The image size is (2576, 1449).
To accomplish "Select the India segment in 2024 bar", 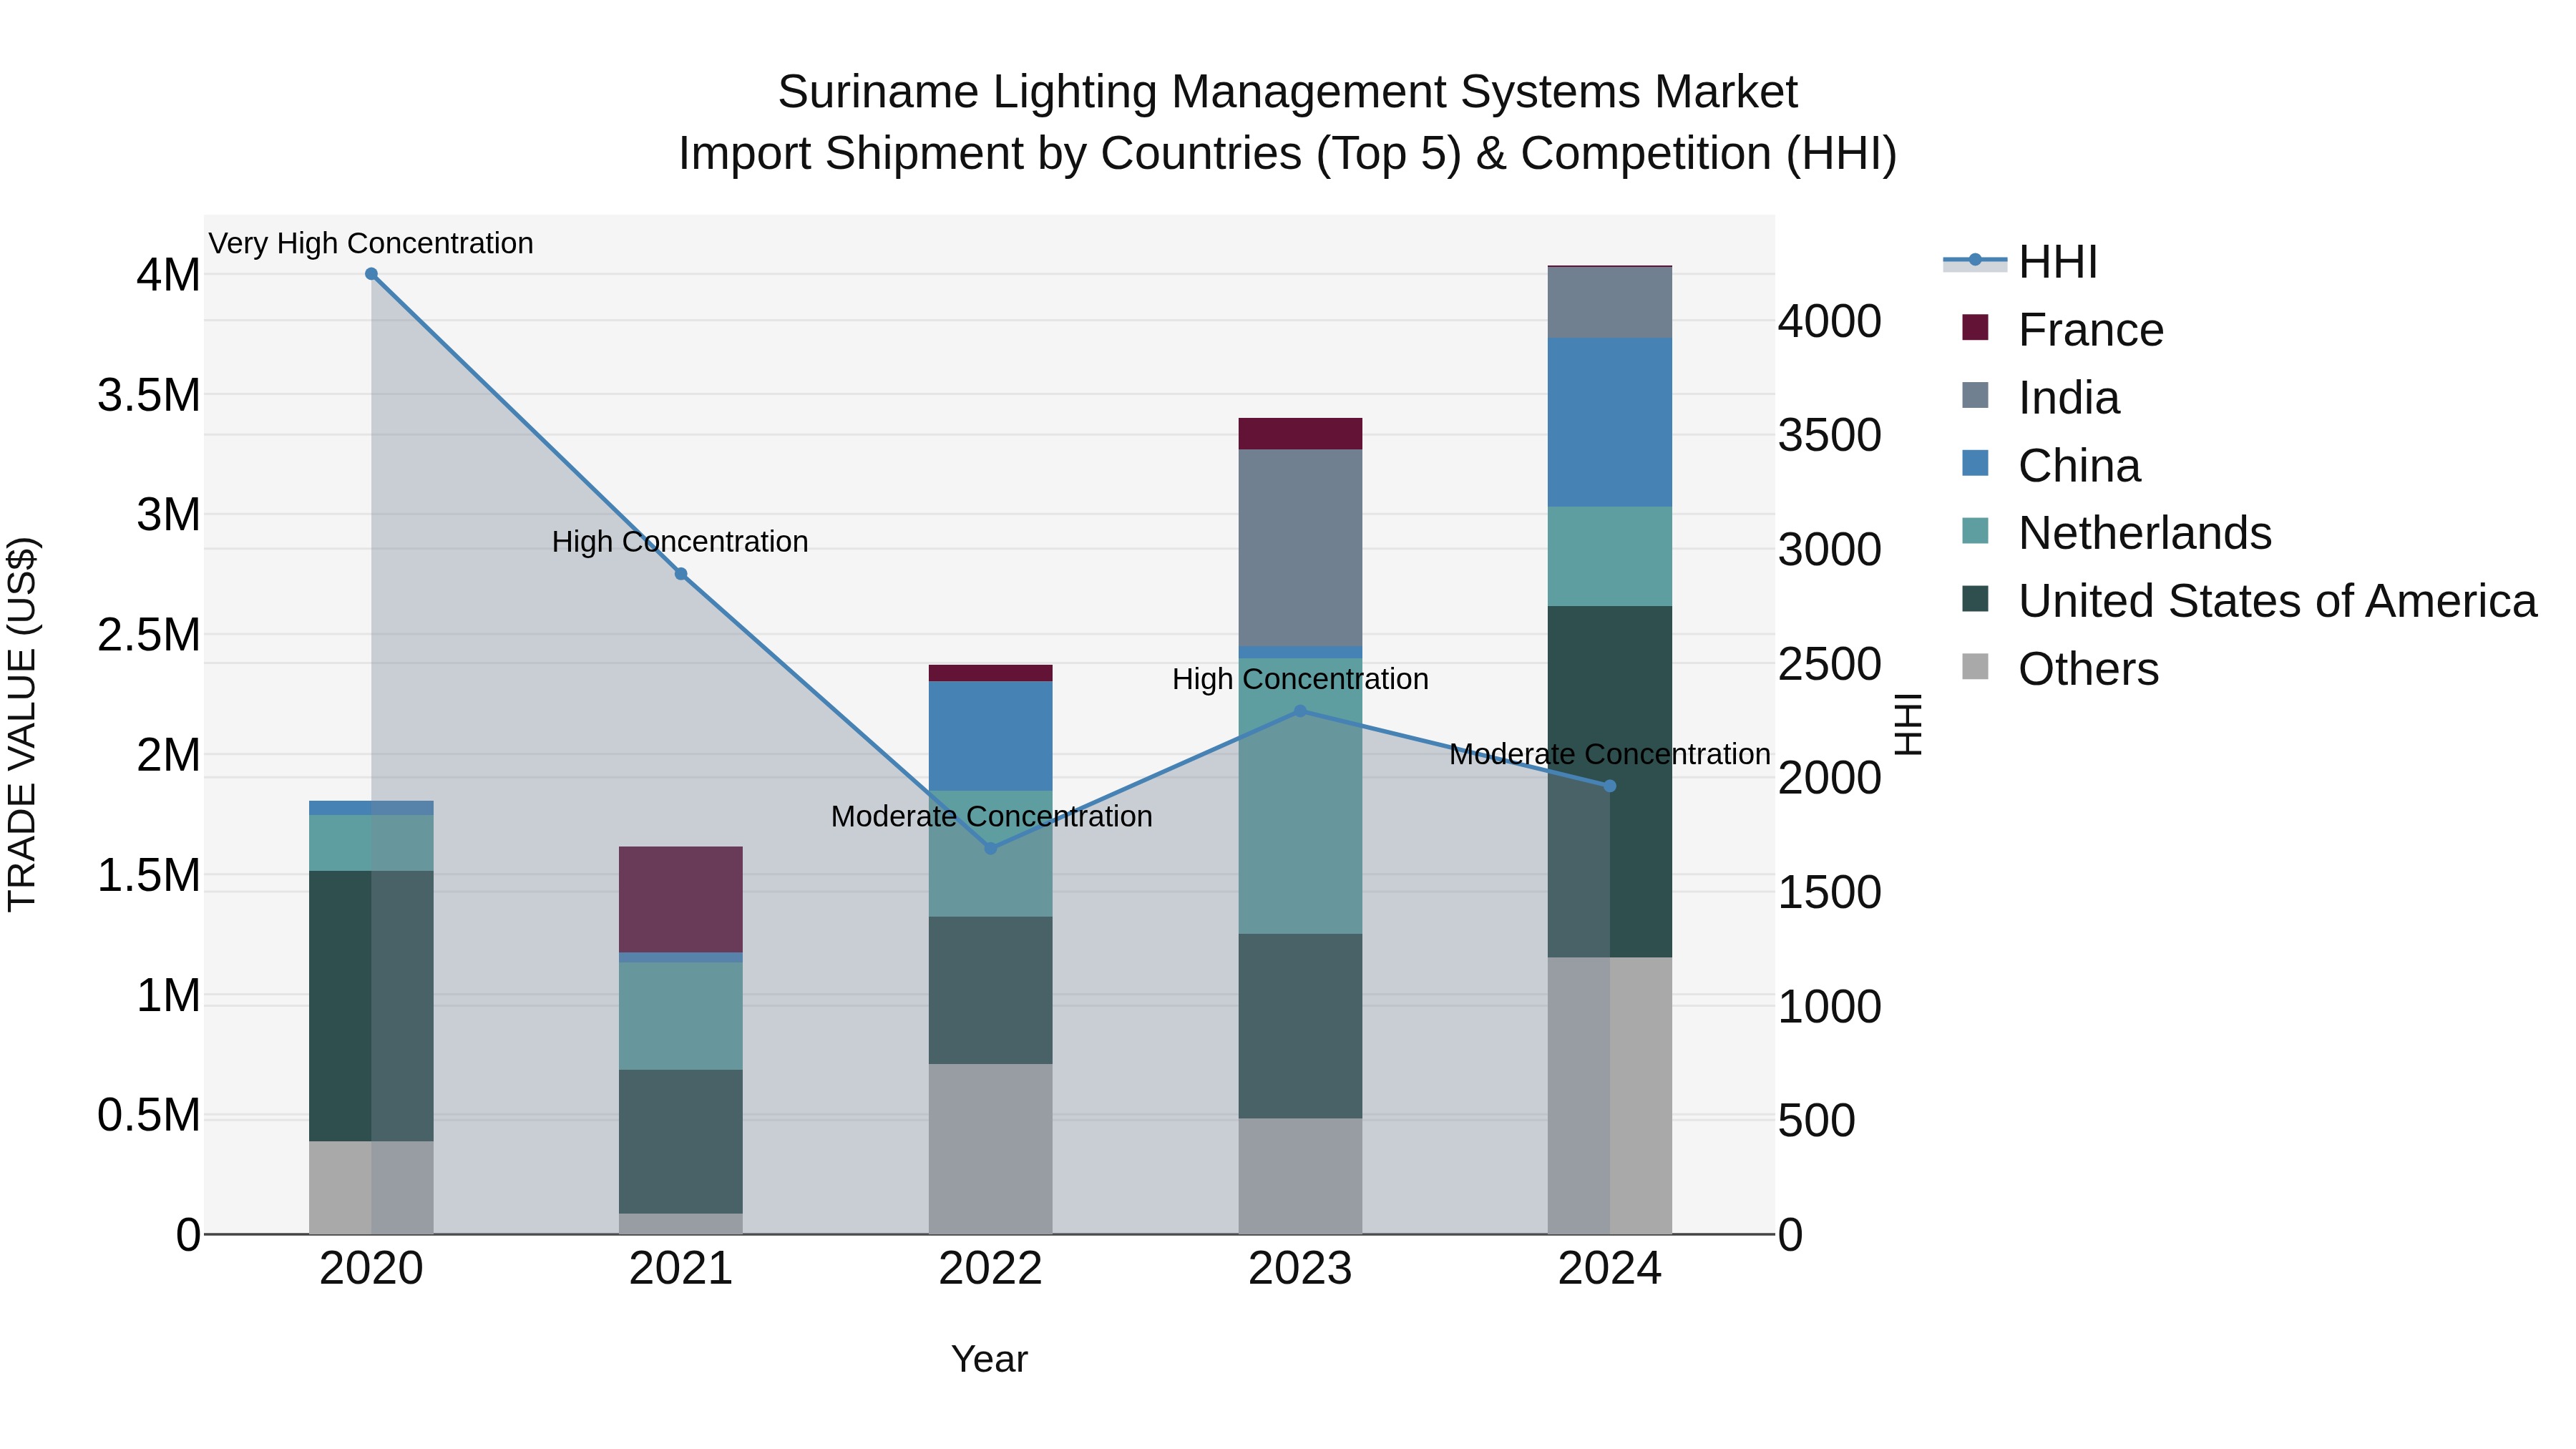I will (x=1610, y=303).
